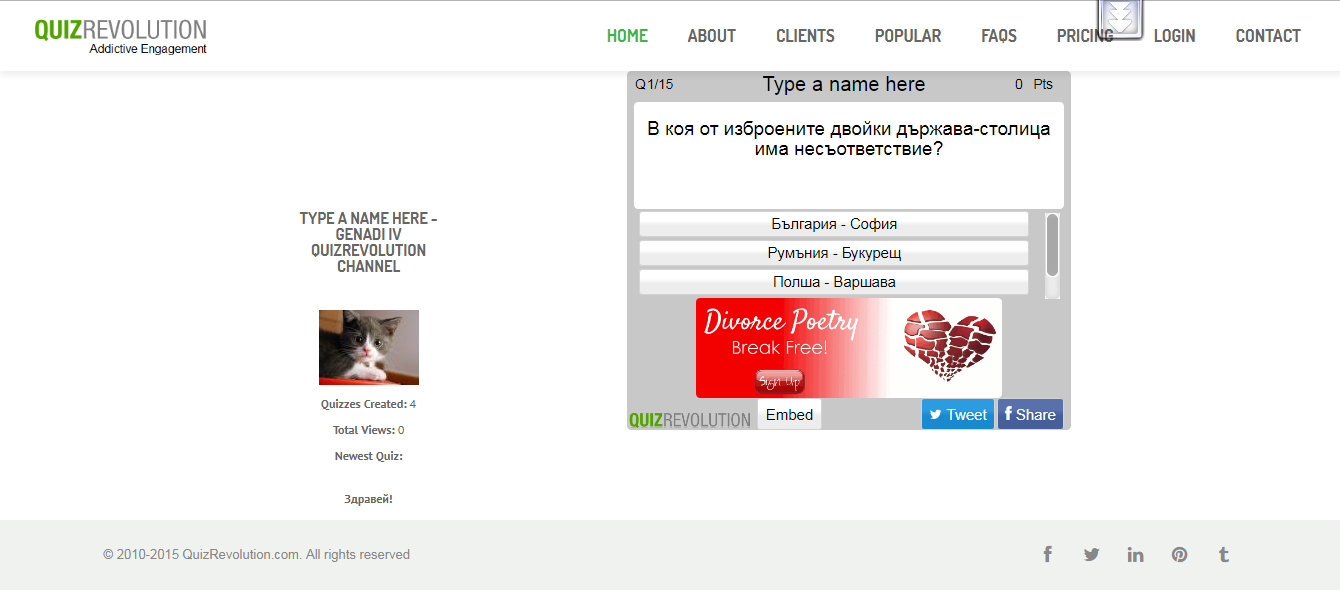The height and width of the screenshot is (590, 1340).
Task: Open the Tumblr icon in the footer
Action: (1223, 554)
